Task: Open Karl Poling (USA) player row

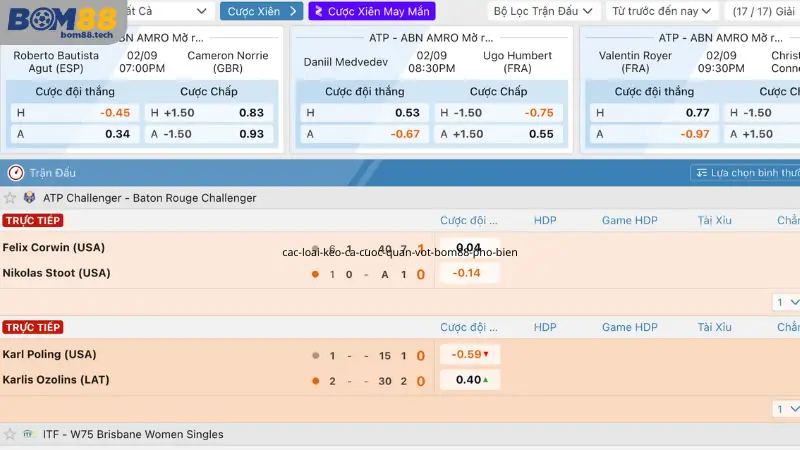Action: click(x=49, y=354)
